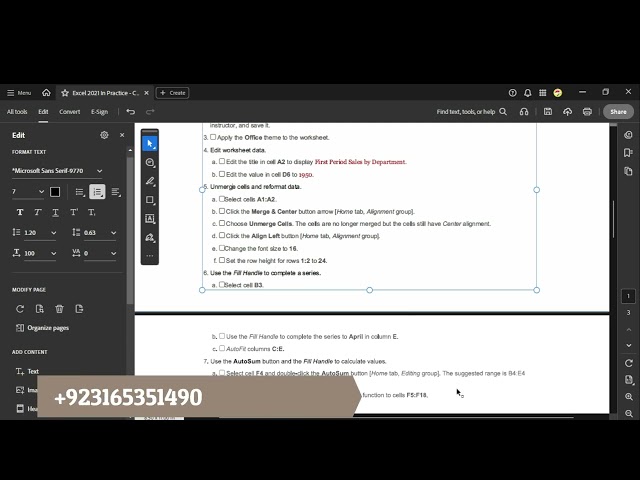Apply underline text formatting

coord(56,212)
